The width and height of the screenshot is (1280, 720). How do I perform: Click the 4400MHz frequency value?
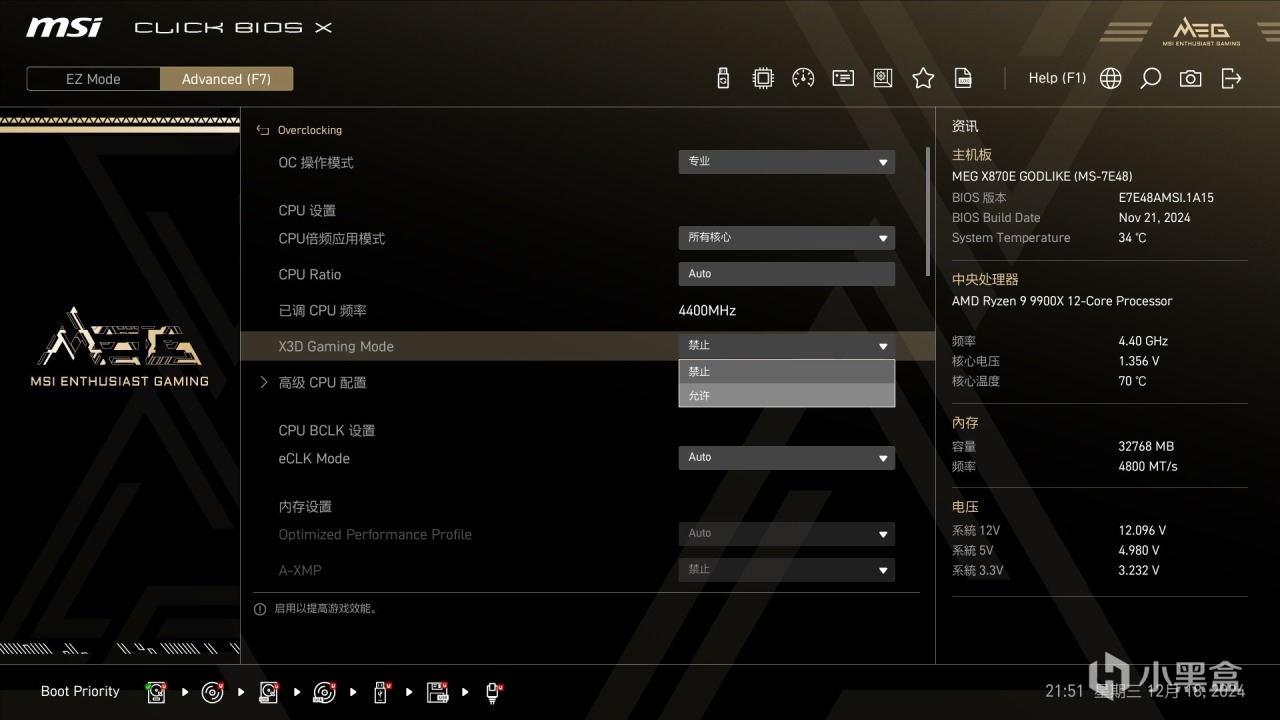point(707,310)
